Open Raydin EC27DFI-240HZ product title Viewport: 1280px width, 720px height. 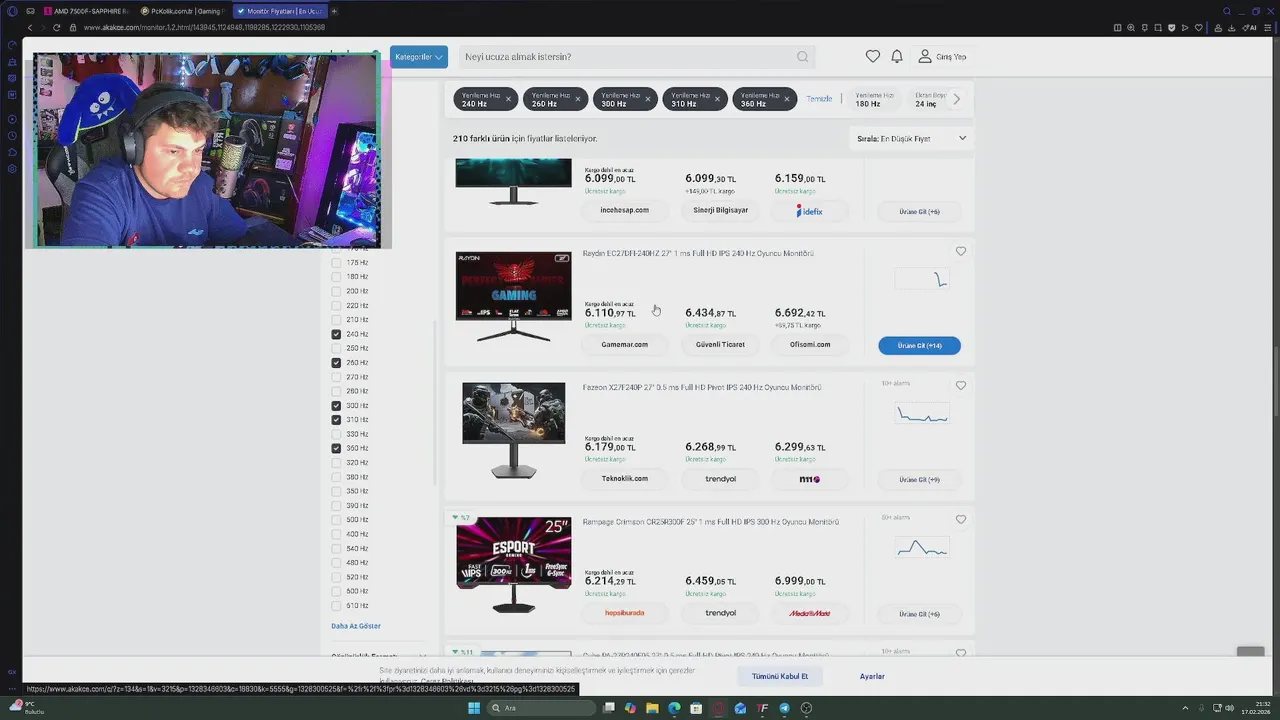[x=698, y=253]
